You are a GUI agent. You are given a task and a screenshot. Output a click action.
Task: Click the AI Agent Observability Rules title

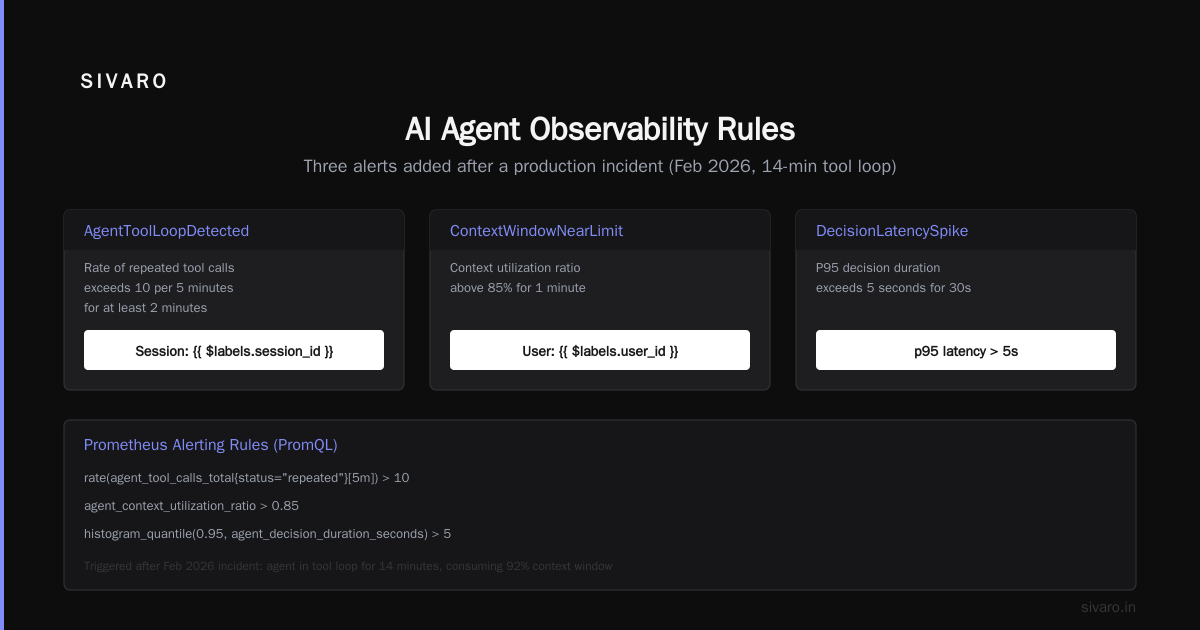[x=600, y=130]
